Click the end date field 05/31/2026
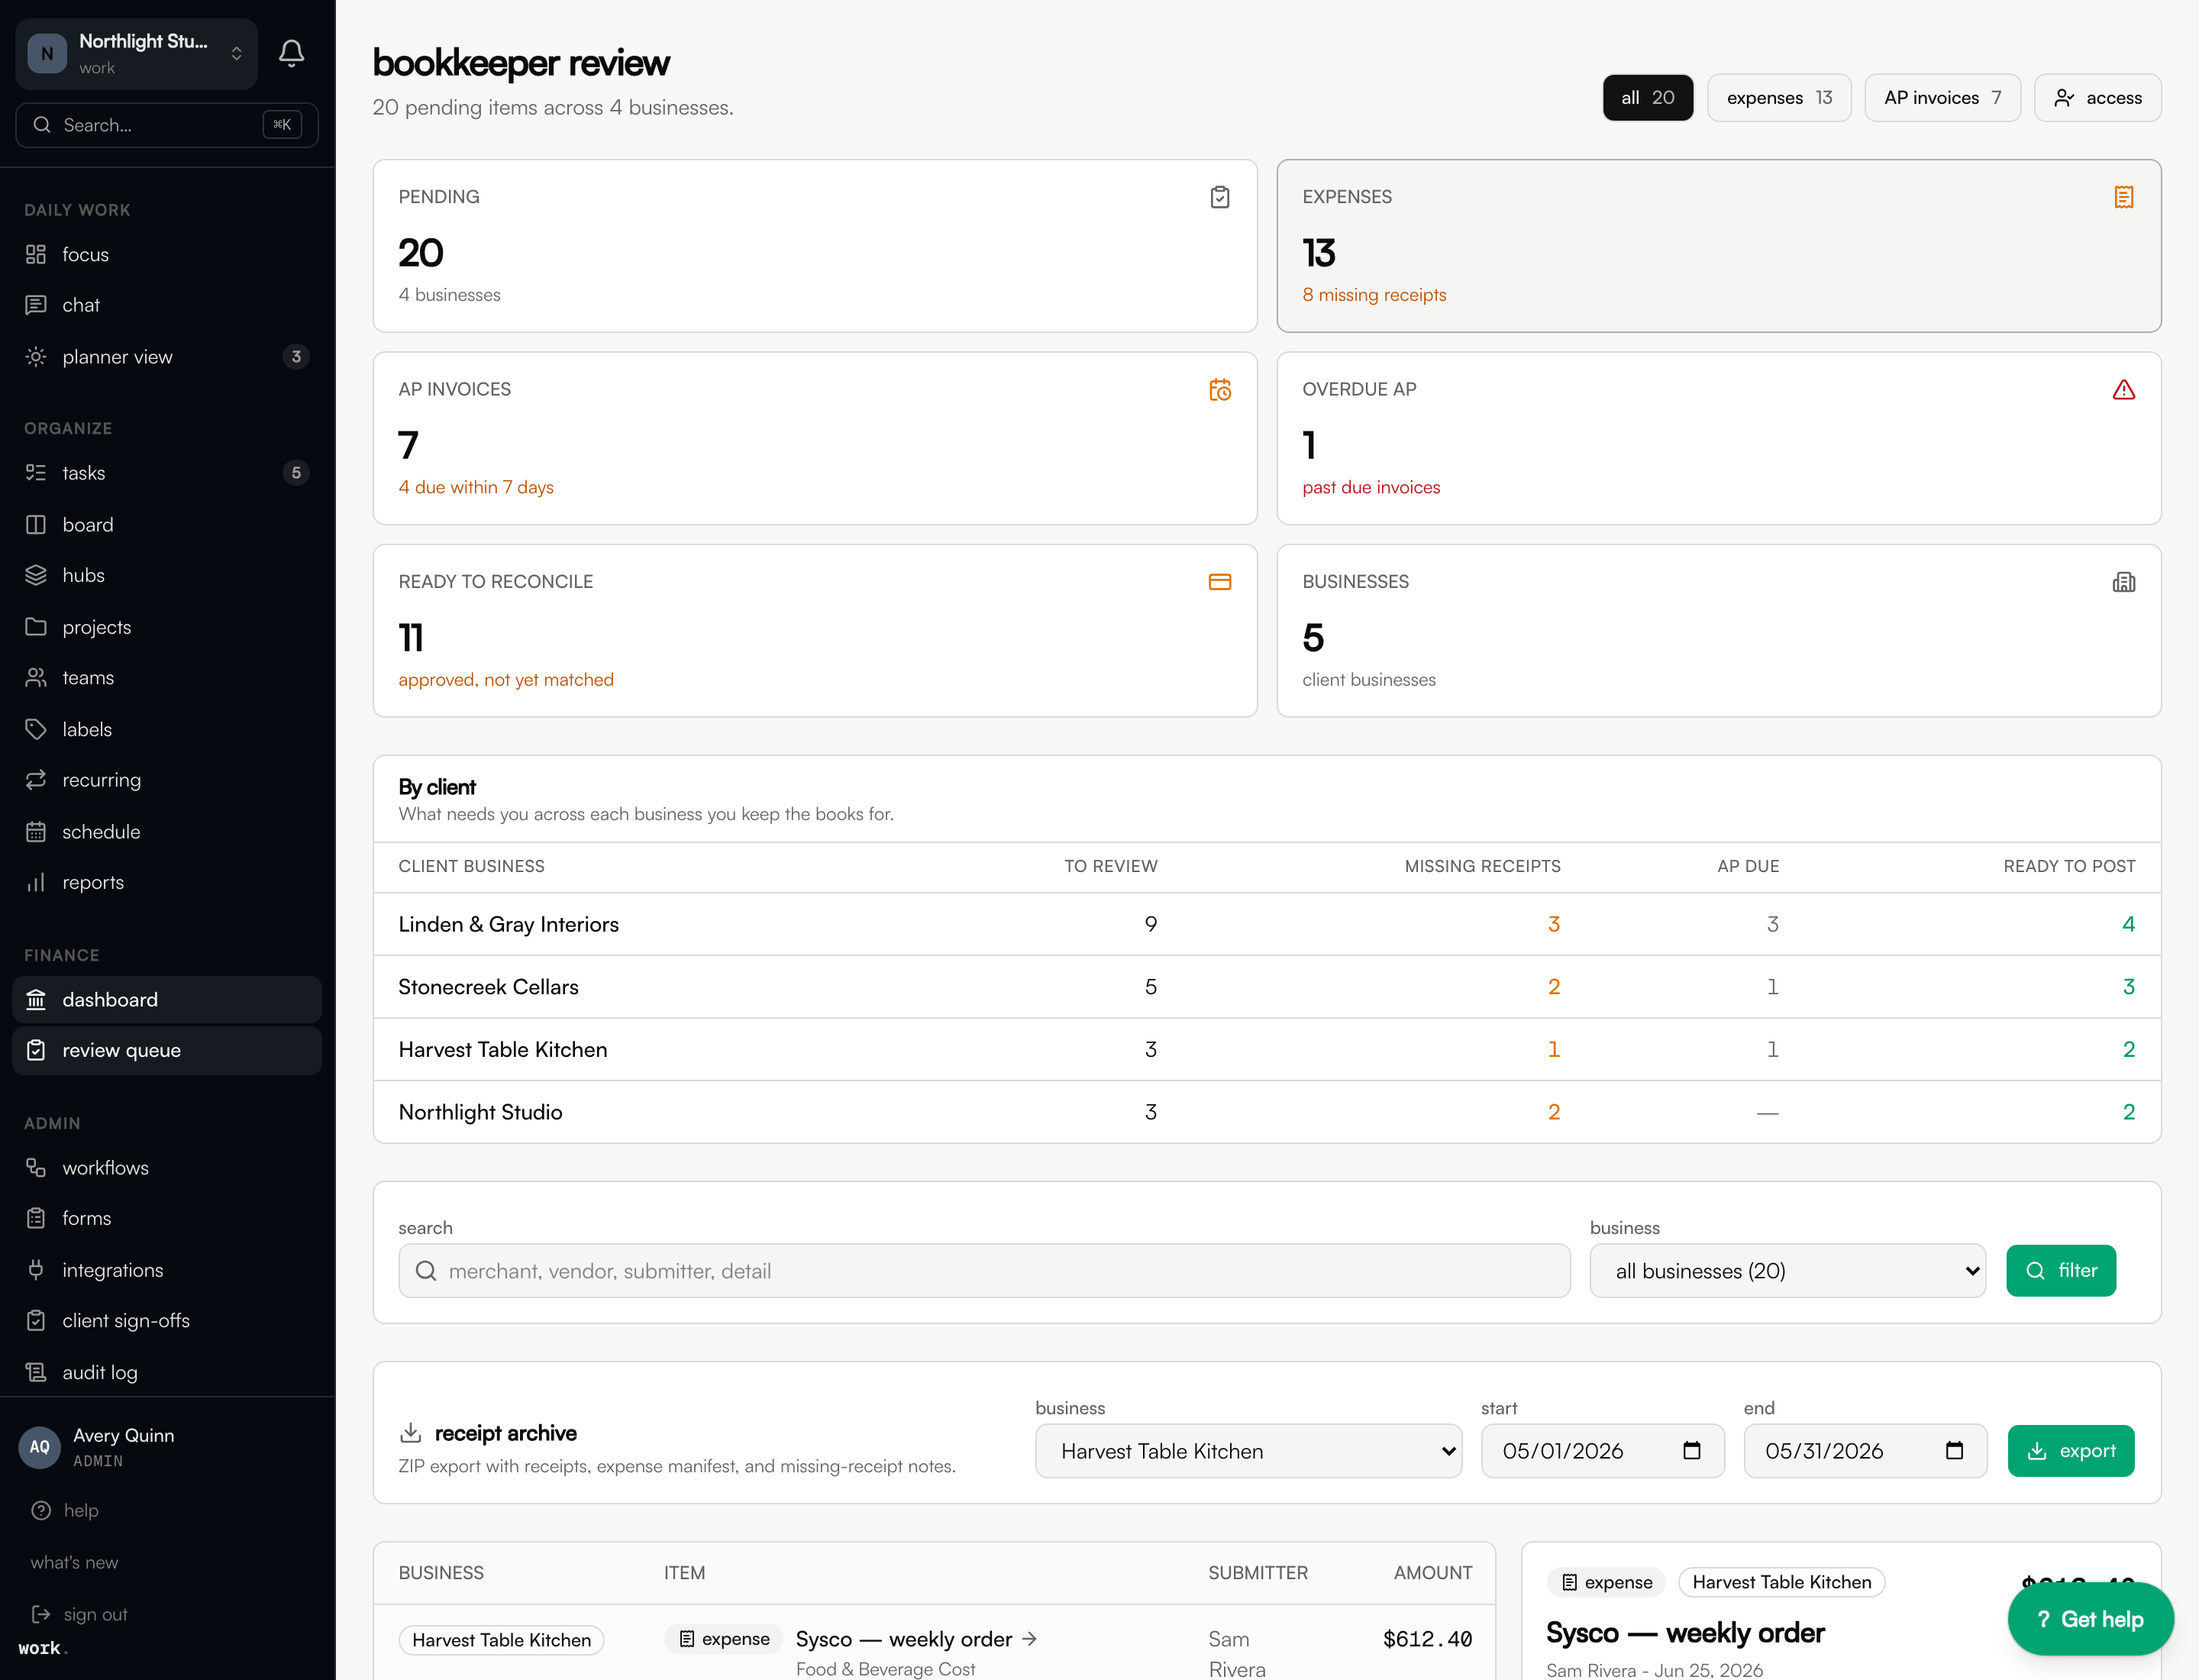 coord(1865,1451)
